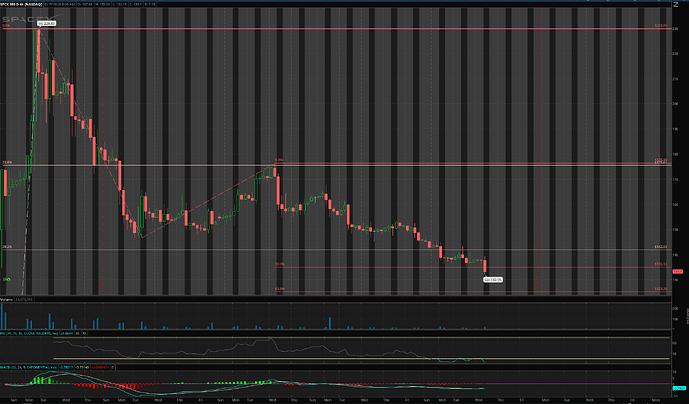Click the MACD zero line value box

[x=113, y=367]
